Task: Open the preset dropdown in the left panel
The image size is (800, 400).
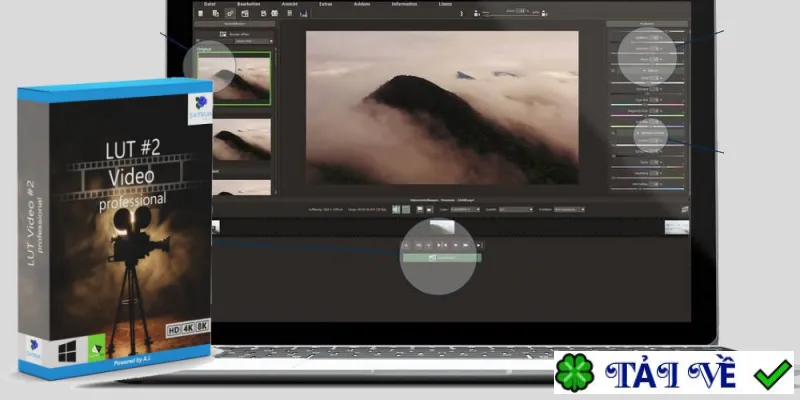Action: pos(254,41)
